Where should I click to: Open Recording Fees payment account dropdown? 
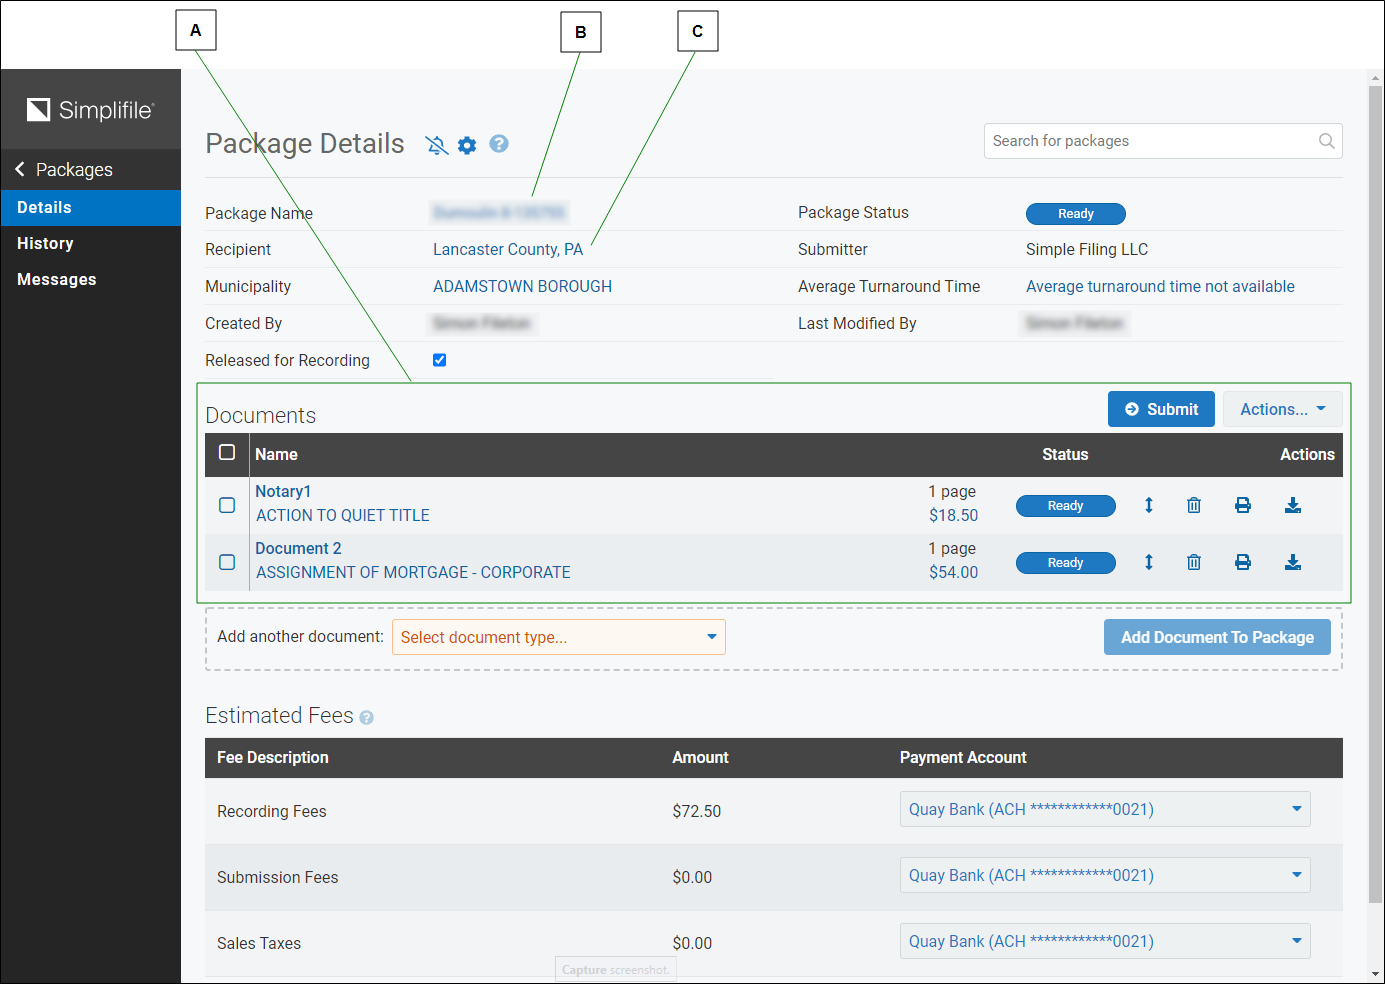[x=1104, y=810]
